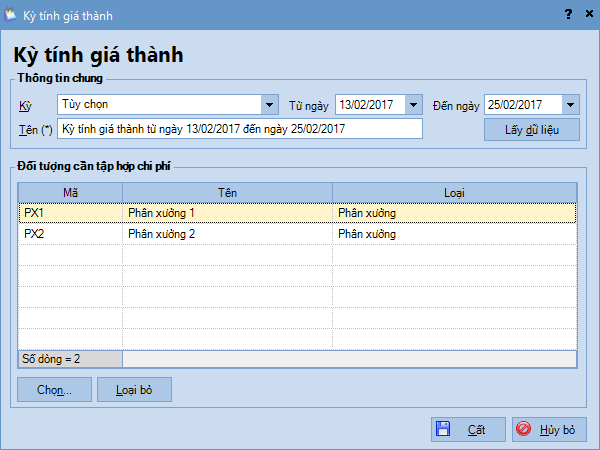Edit the Tên name text field

(240, 129)
